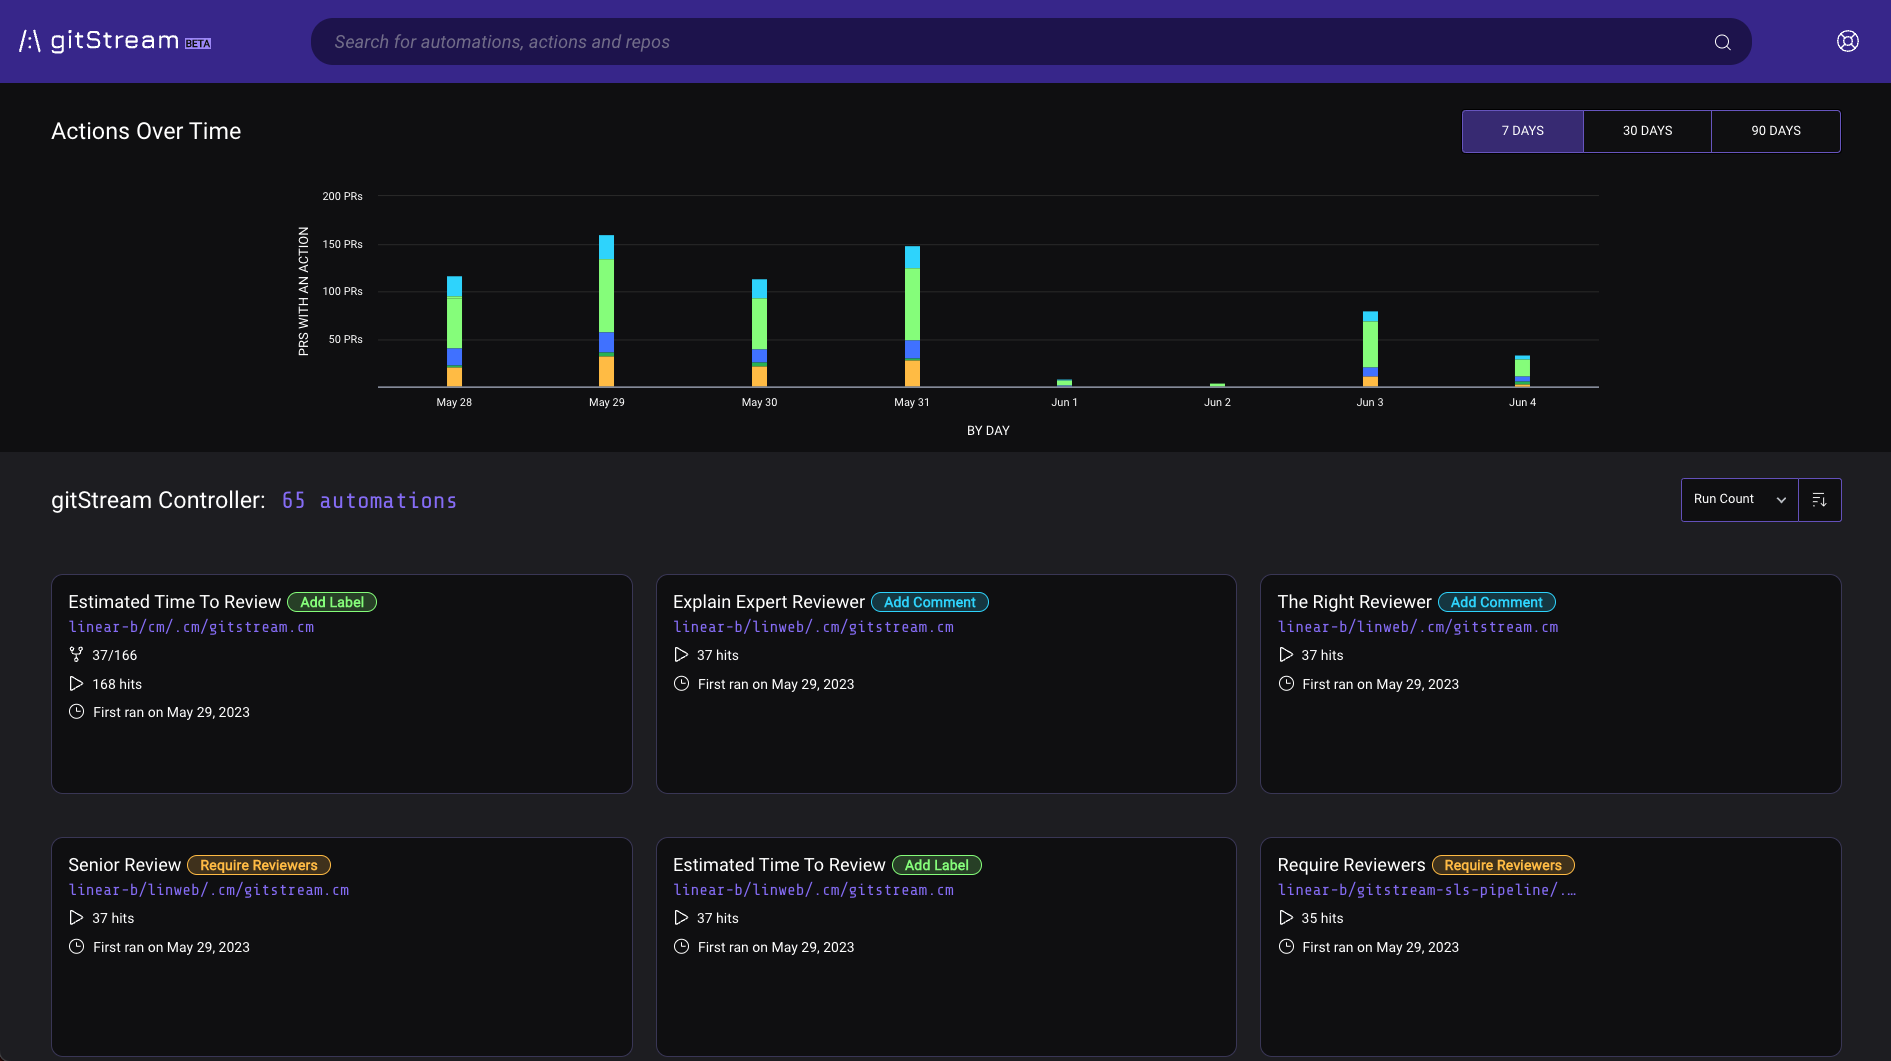Click play icon in Explain Expert Reviewer card
Image resolution: width=1891 pixels, height=1061 pixels.
pyautogui.click(x=681, y=655)
